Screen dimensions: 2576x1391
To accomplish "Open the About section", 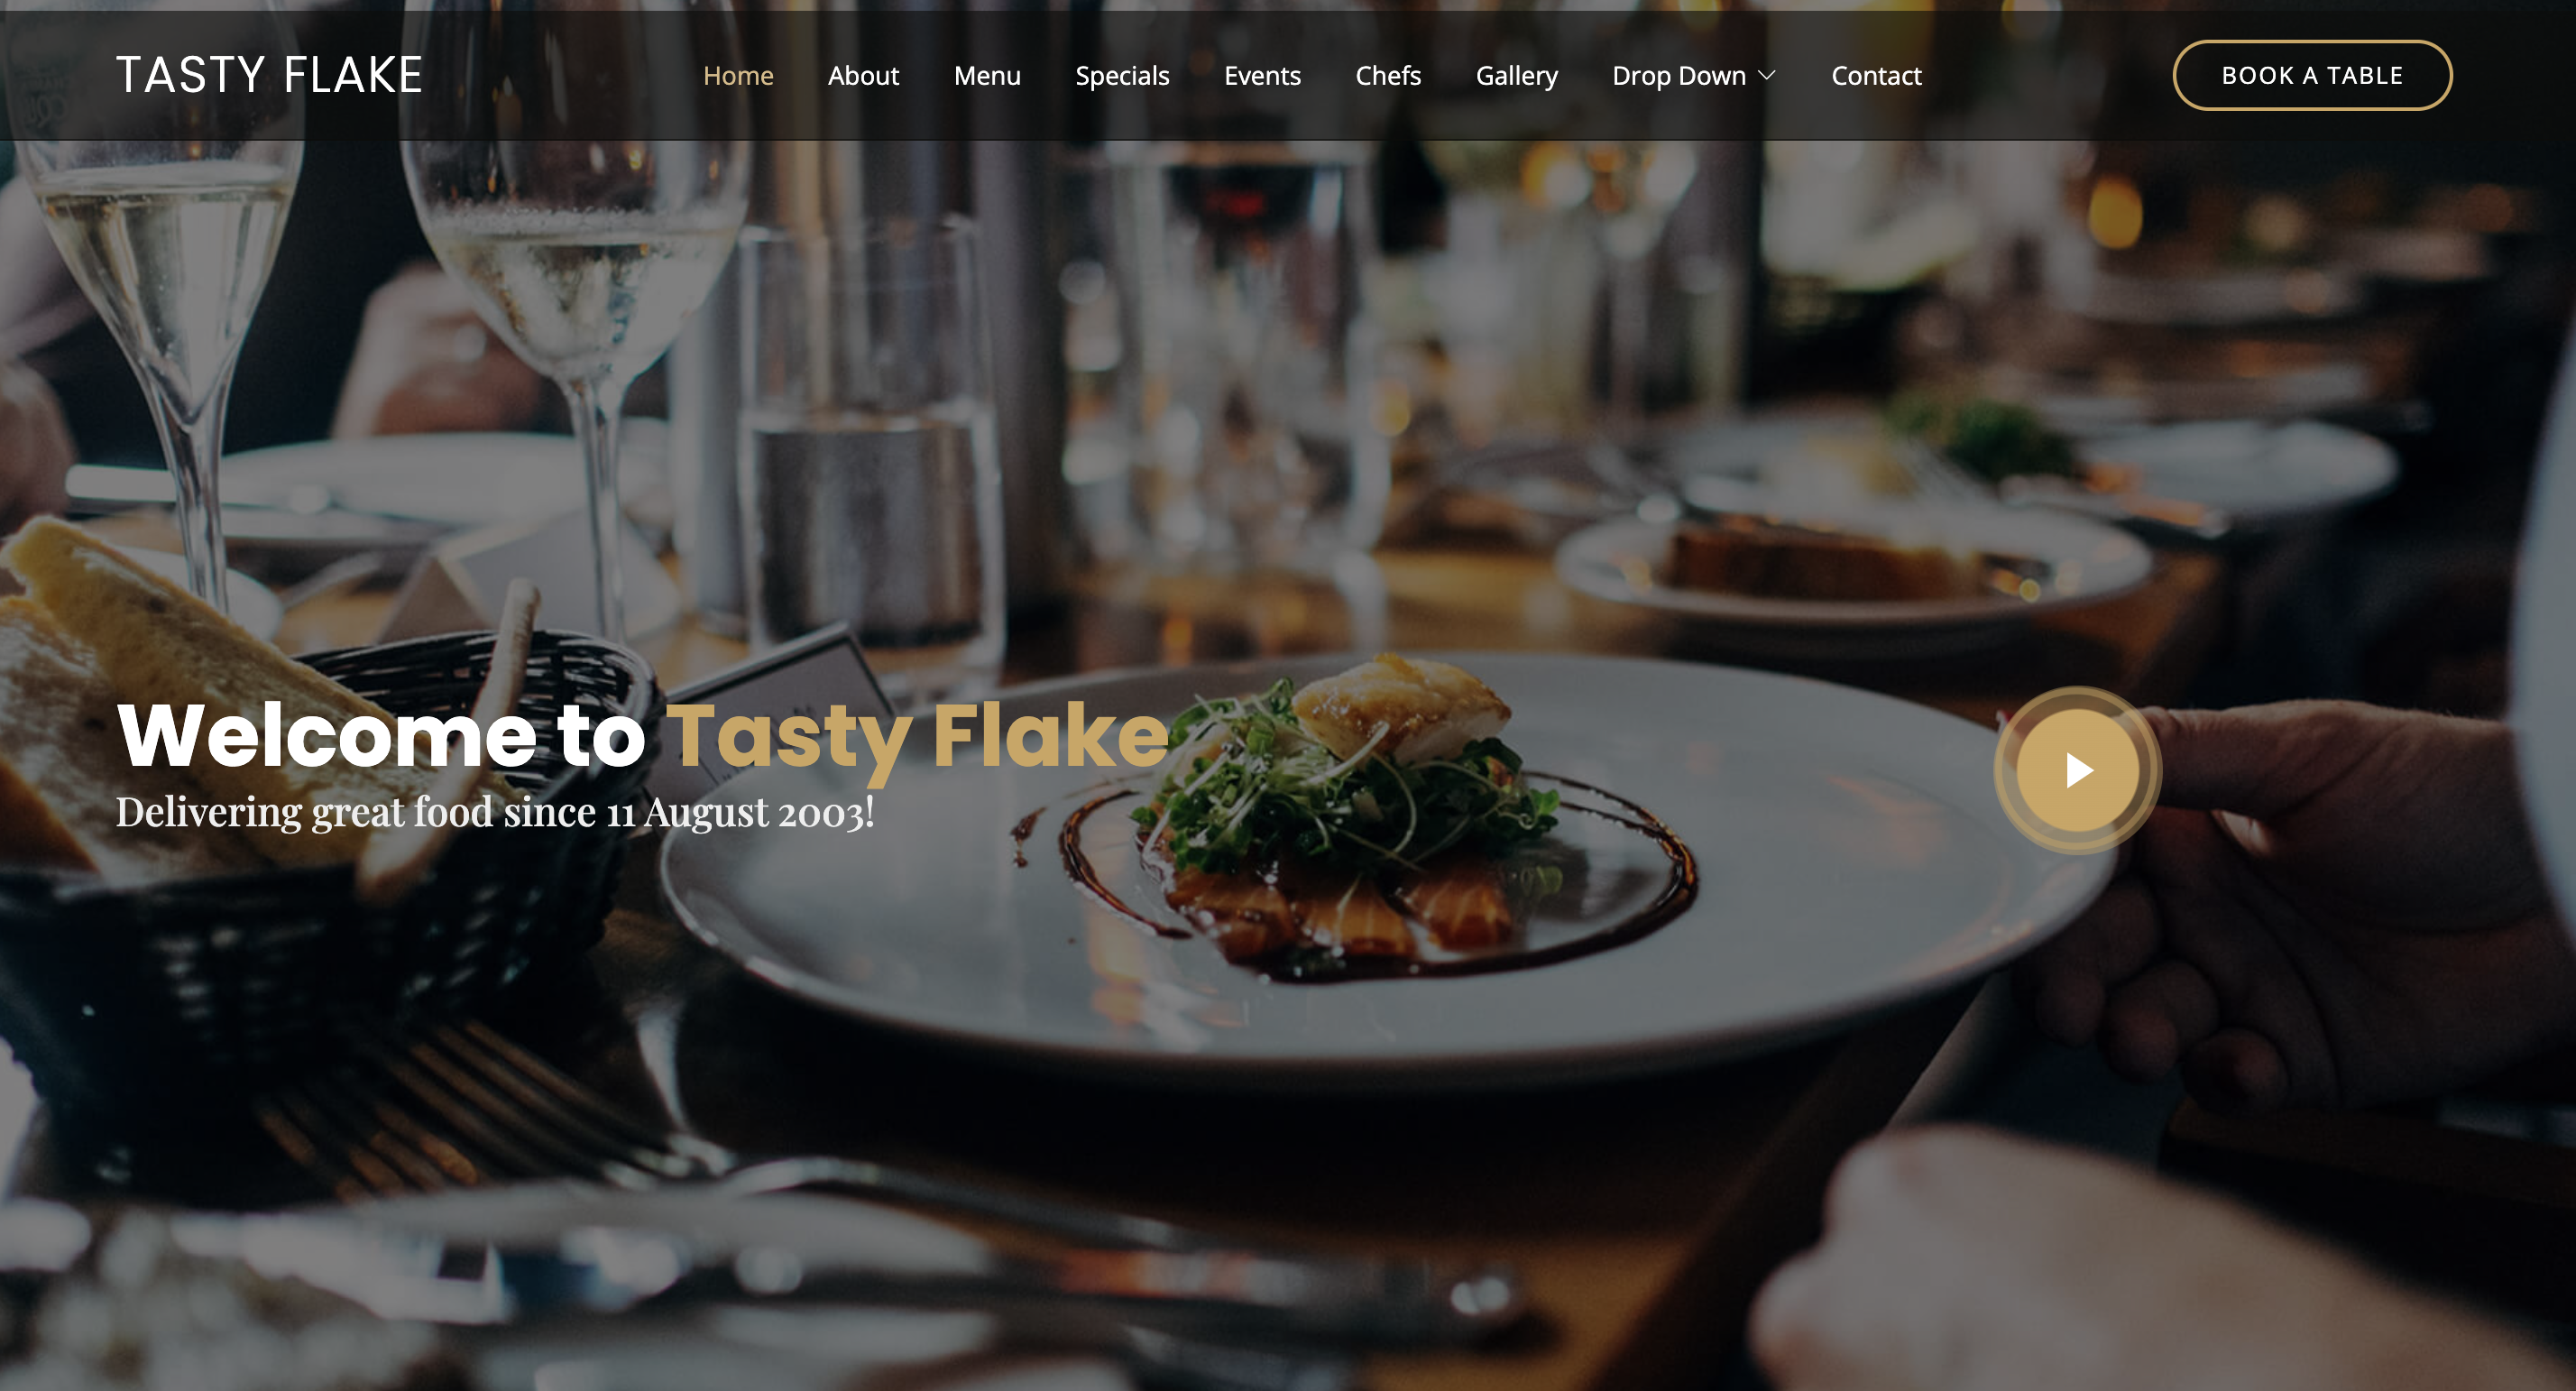I will coord(863,75).
